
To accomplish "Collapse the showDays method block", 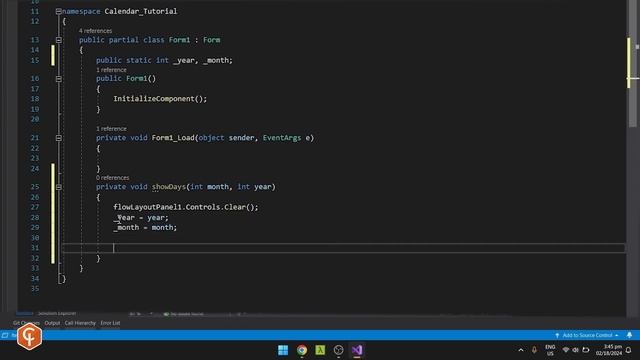I will point(58,187).
